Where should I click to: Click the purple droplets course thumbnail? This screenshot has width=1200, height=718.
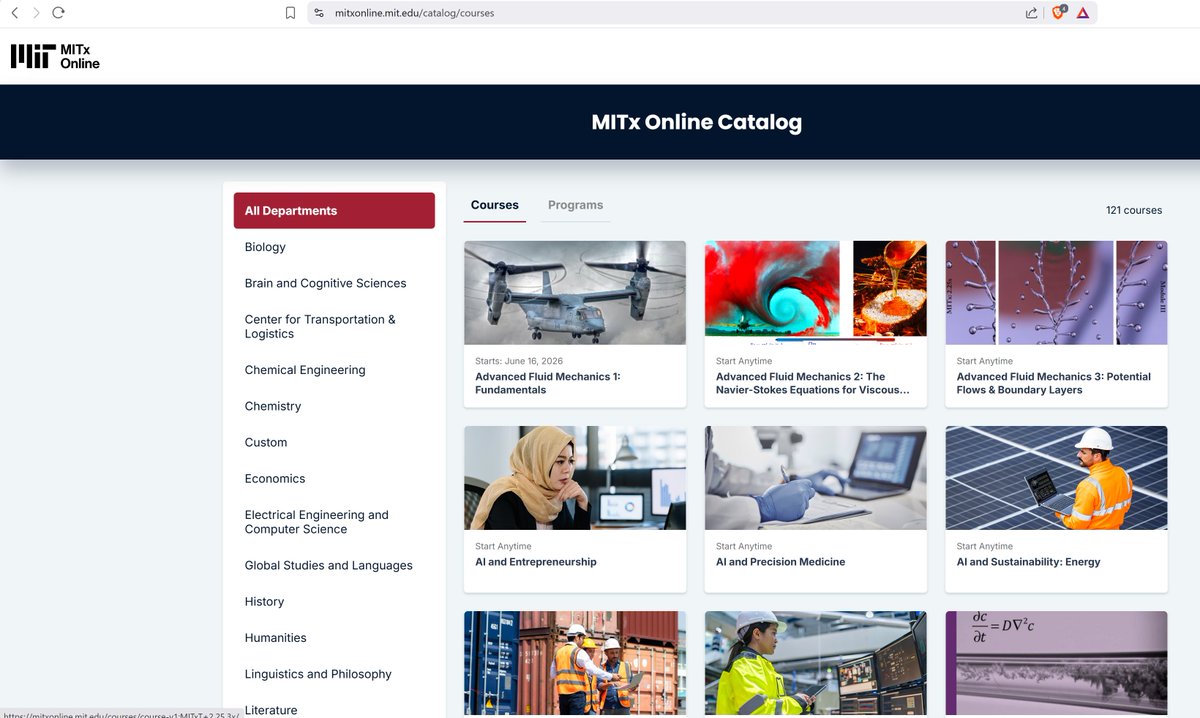point(1056,293)
